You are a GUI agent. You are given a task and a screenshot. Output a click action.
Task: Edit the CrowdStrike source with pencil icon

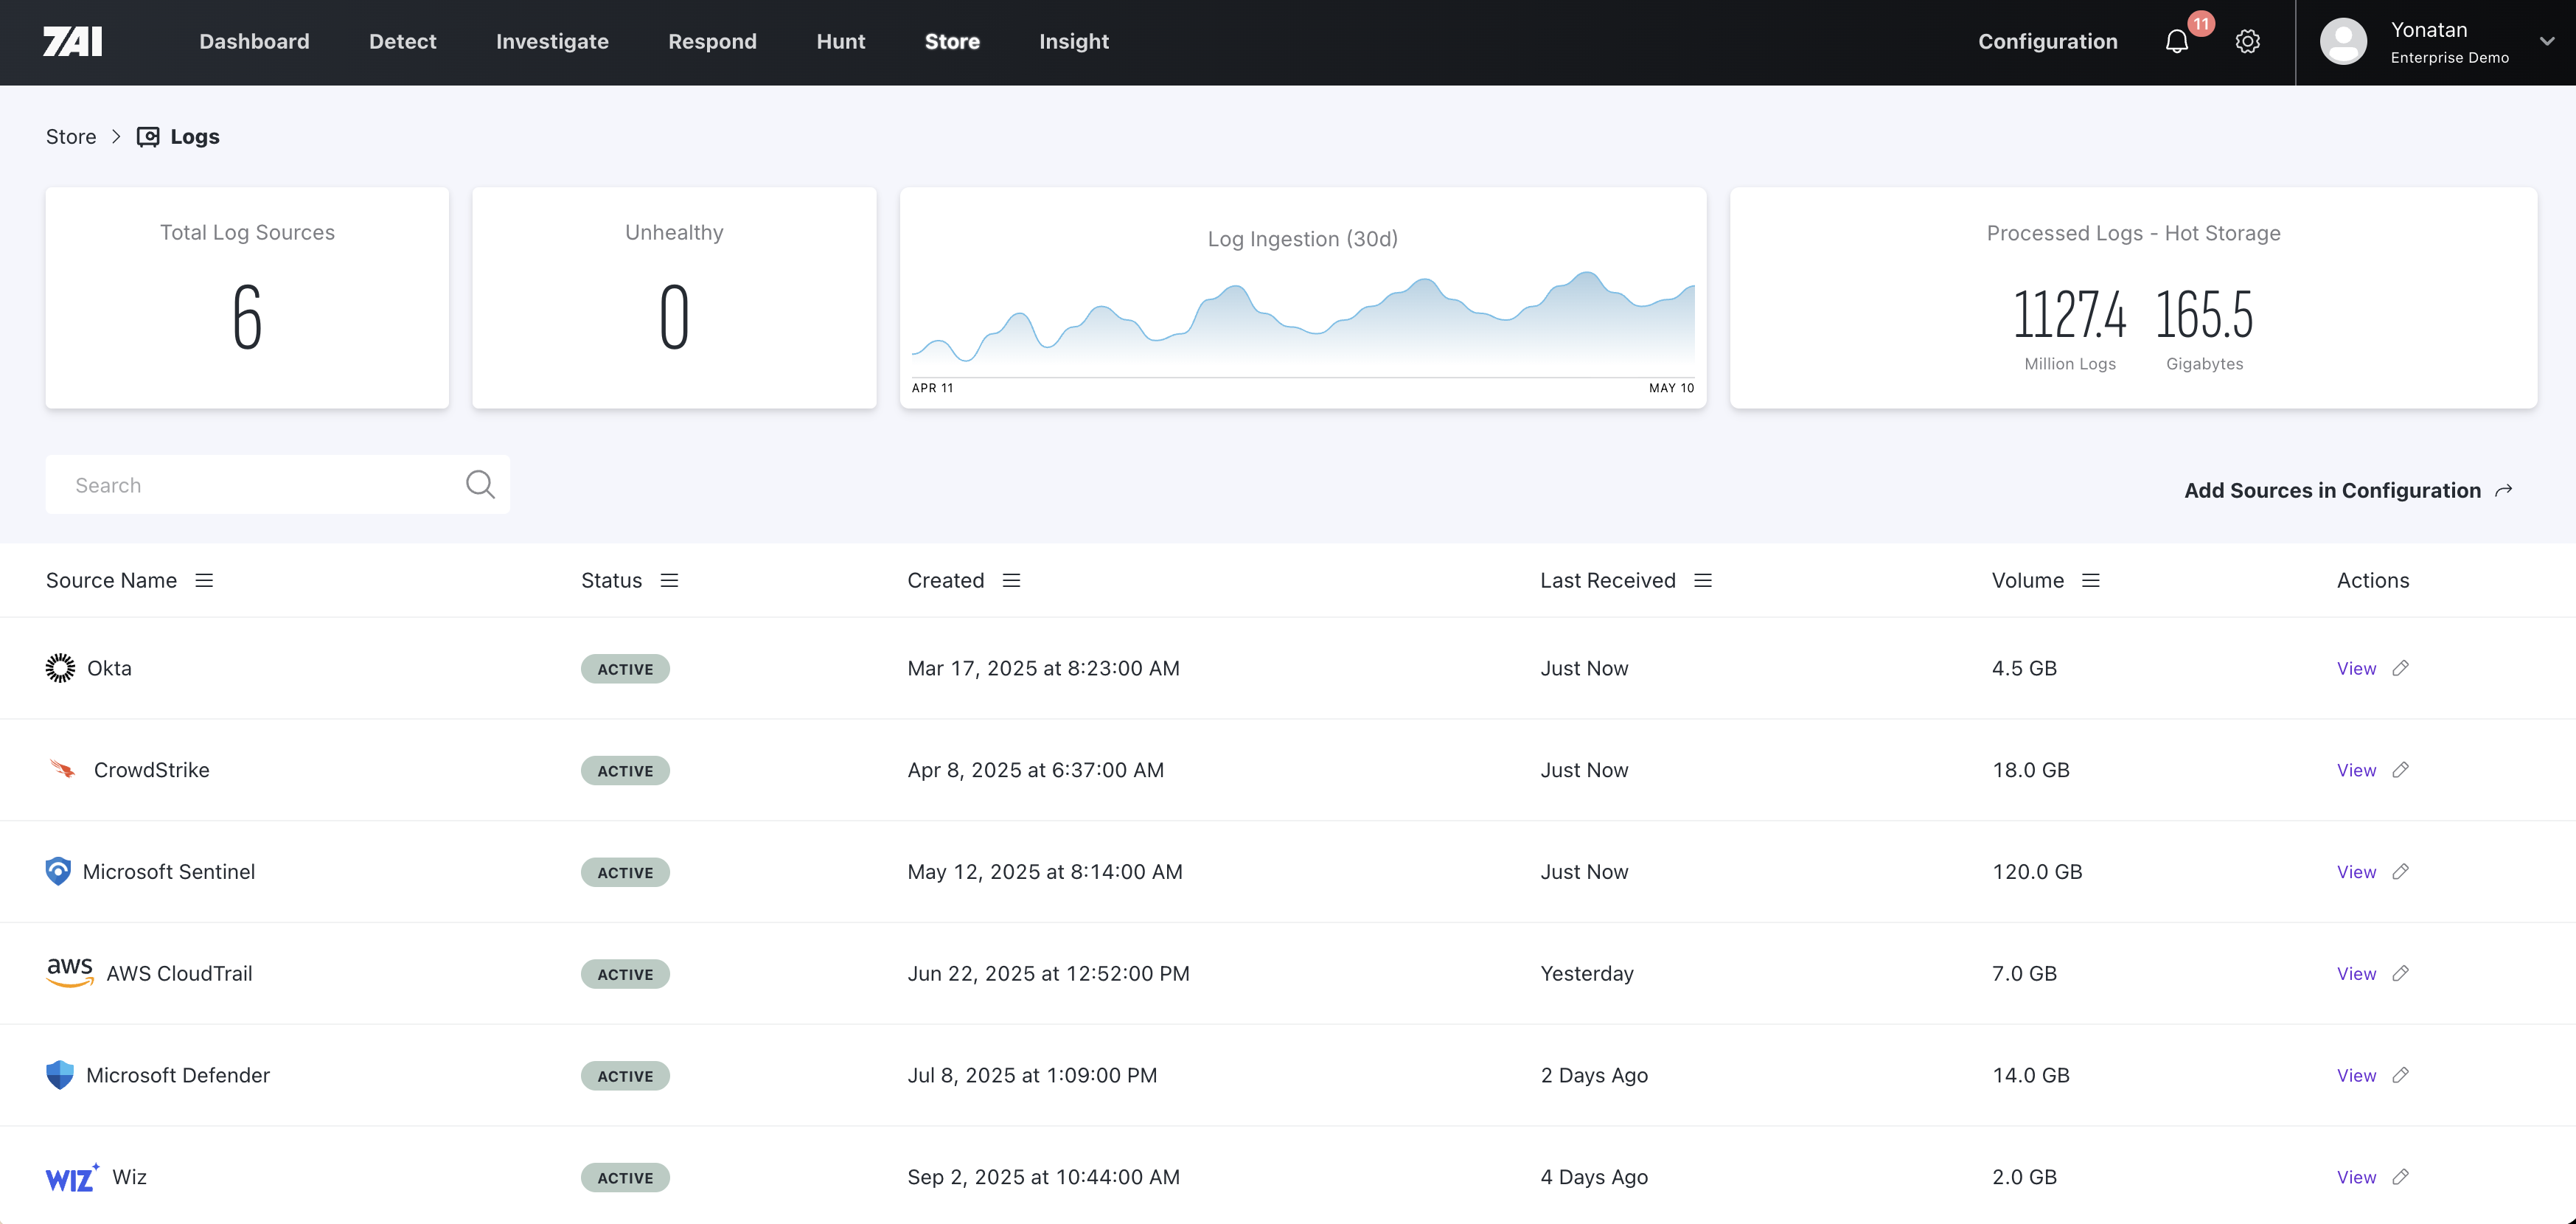2400,770
